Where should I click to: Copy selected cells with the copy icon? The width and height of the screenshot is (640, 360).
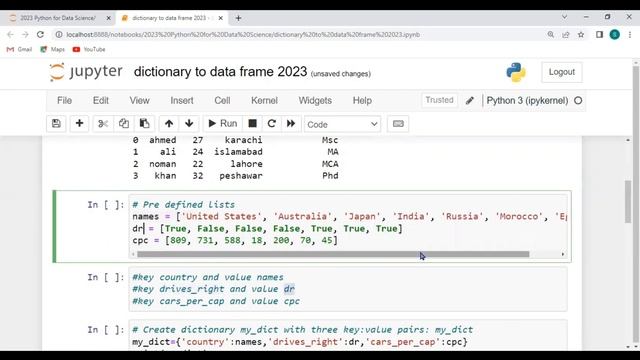pyautogui.click(x=124, y=124)
